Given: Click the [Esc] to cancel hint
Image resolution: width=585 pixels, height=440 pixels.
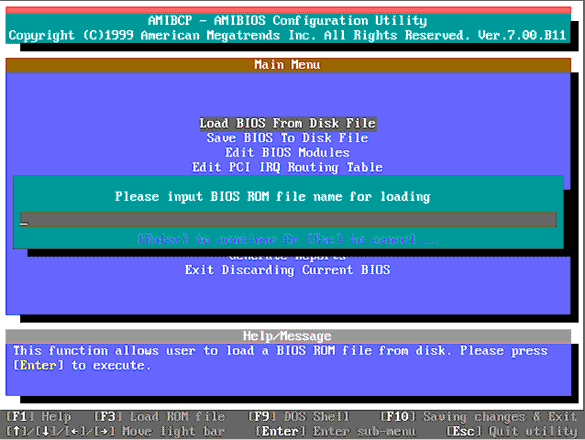Looking at the screenshot, I should (x=372, y=239).
